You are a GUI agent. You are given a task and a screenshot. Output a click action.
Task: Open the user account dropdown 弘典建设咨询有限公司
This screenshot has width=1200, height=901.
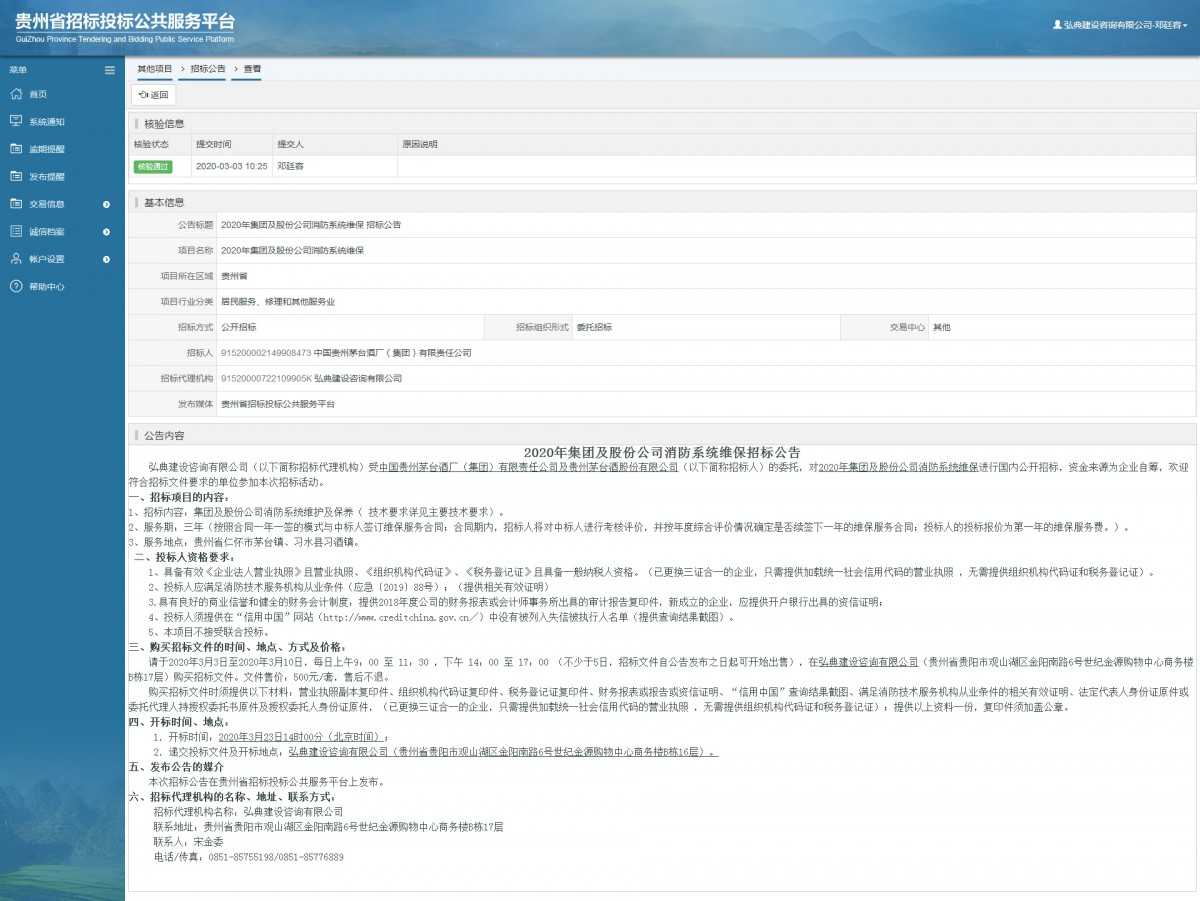point(1120,24)
